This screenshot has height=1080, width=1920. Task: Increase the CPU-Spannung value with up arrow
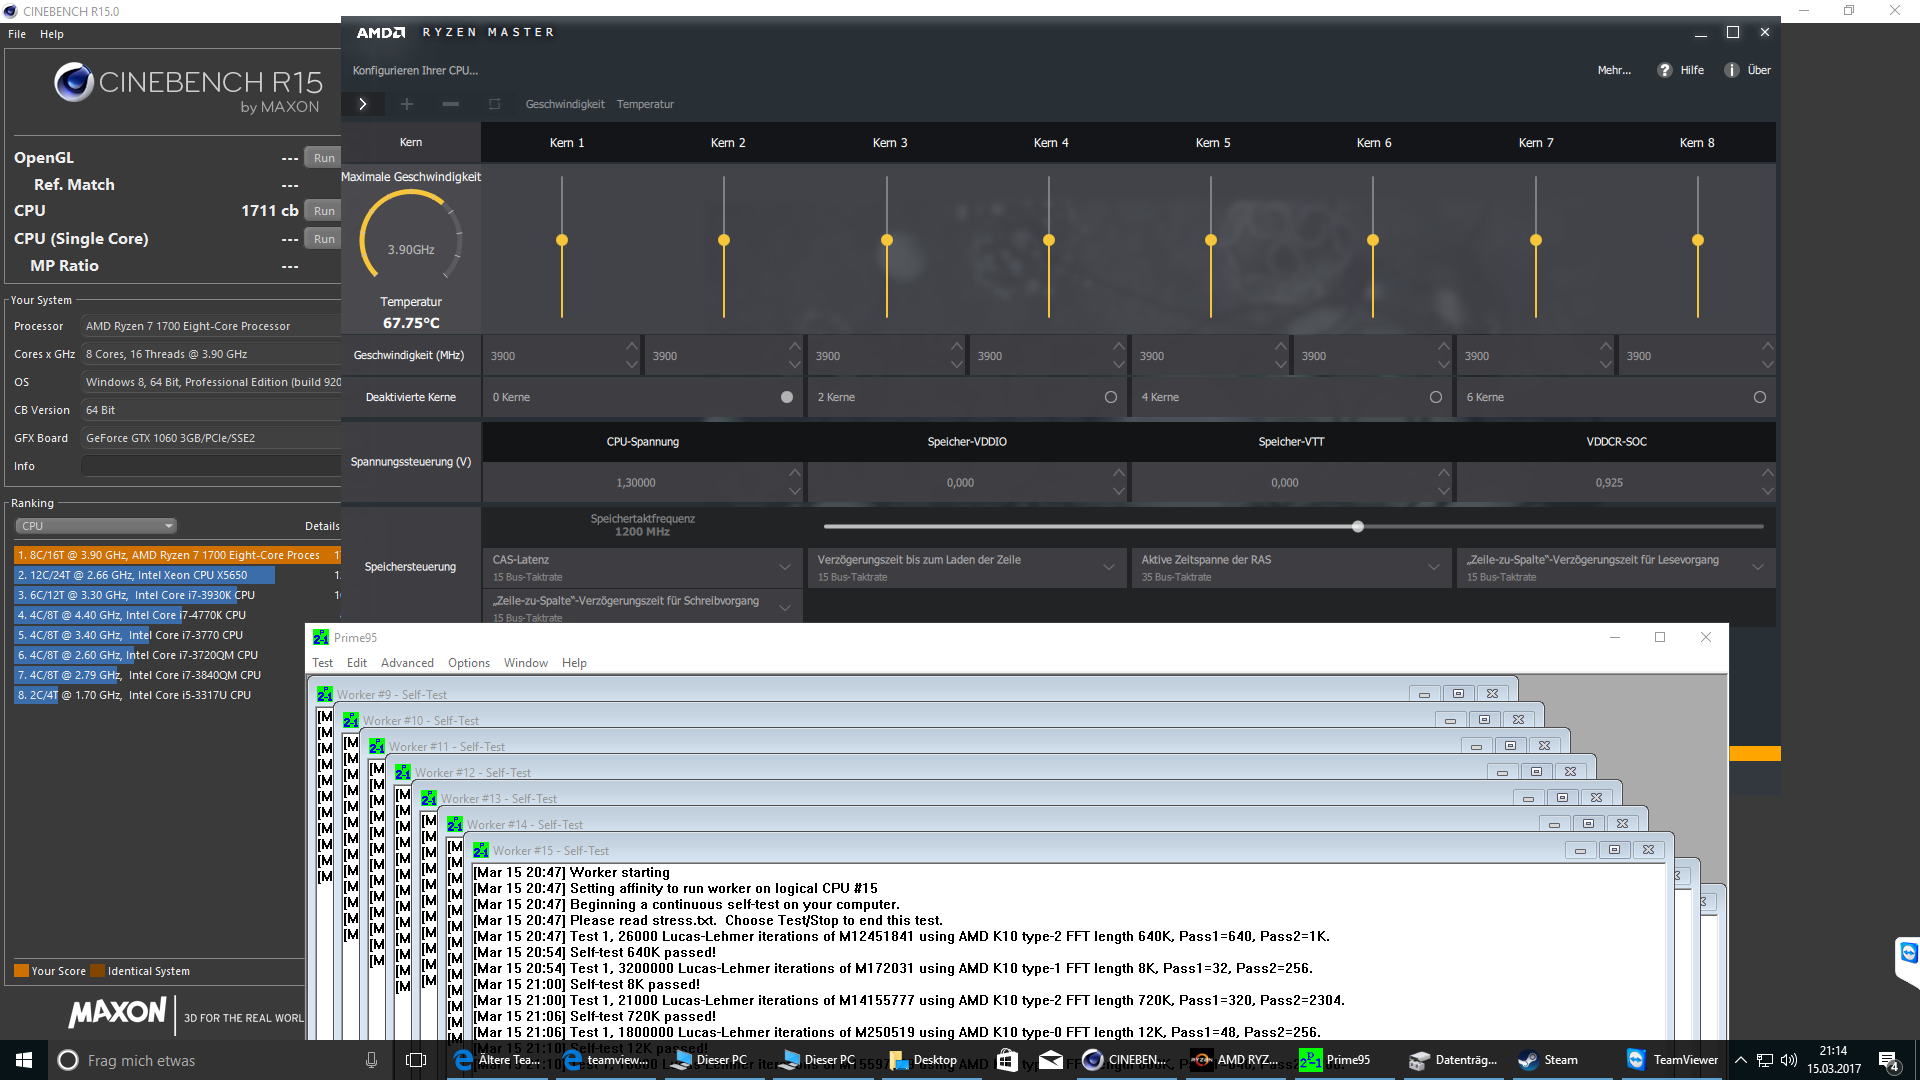(x=794, y=472)
